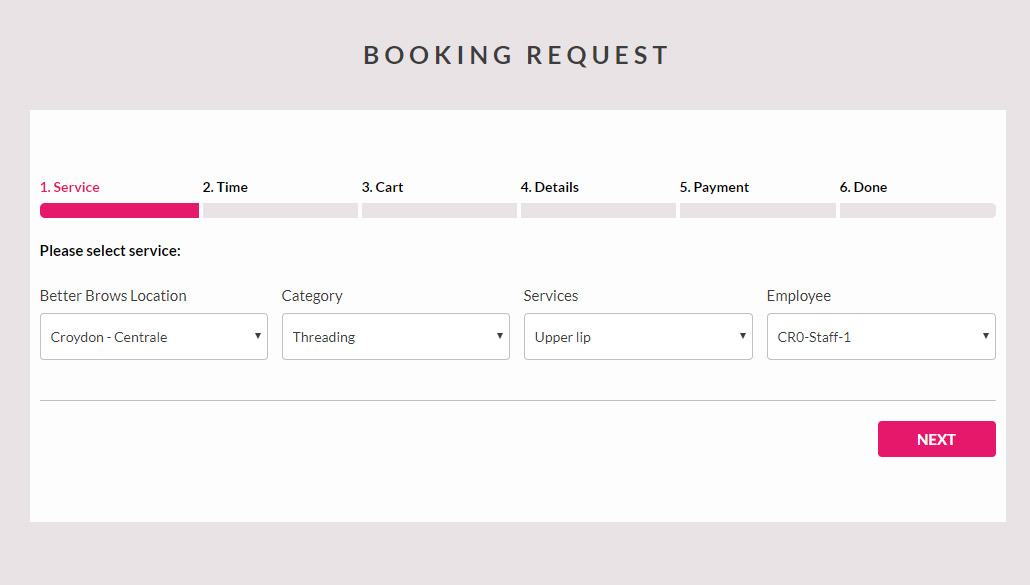This screenshot has width=1030, height=585.
Task: Select the 5. Payment step label
Action: click(714, 187)
